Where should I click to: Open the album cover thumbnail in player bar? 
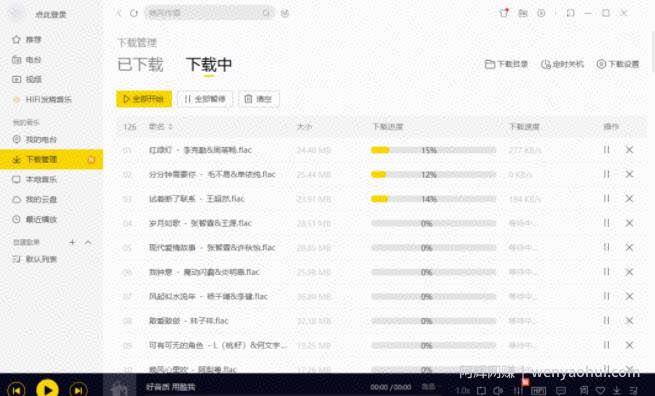click(x=119, y=385)
